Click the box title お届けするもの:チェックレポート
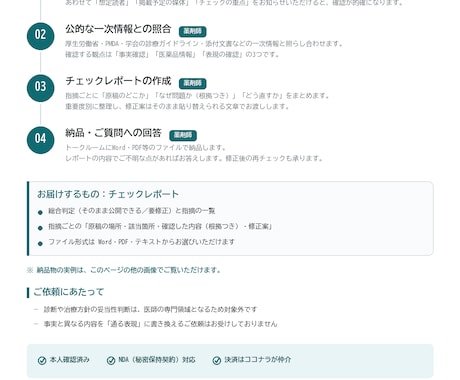The height and width of the screenshot is (380, 460). pos(108,194)
